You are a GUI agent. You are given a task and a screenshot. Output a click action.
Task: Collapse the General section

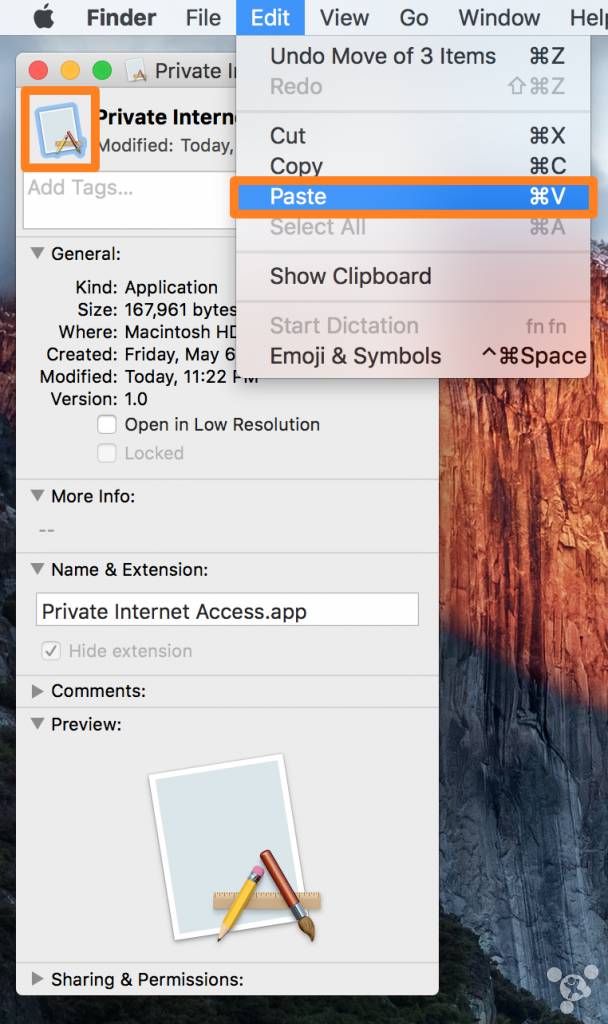37,254
